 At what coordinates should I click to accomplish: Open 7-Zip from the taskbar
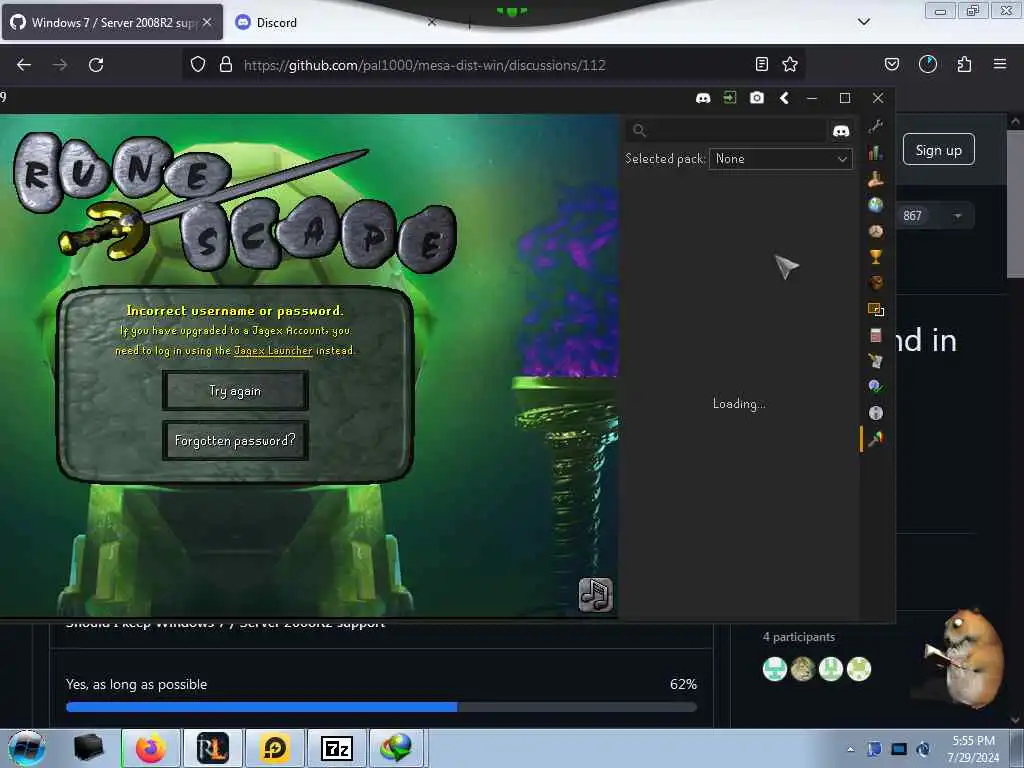pos(337,748)
